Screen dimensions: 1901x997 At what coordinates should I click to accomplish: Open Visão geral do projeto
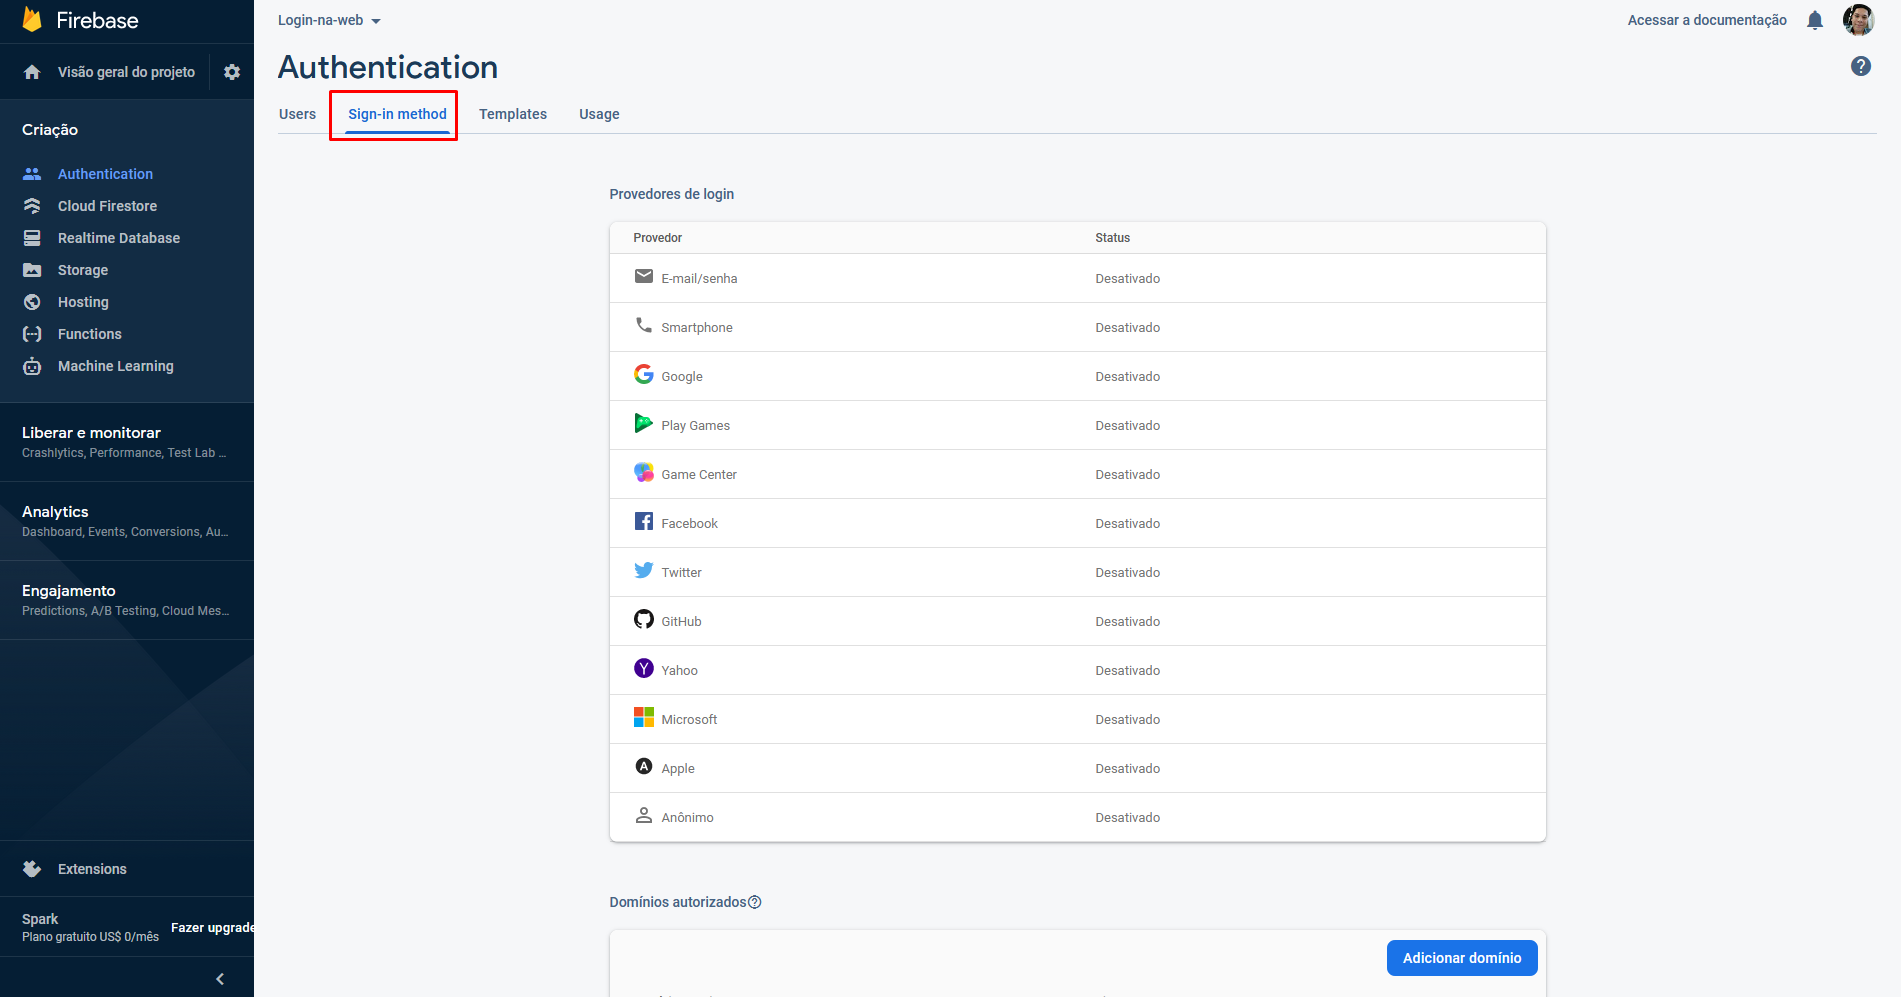[126, 72]
